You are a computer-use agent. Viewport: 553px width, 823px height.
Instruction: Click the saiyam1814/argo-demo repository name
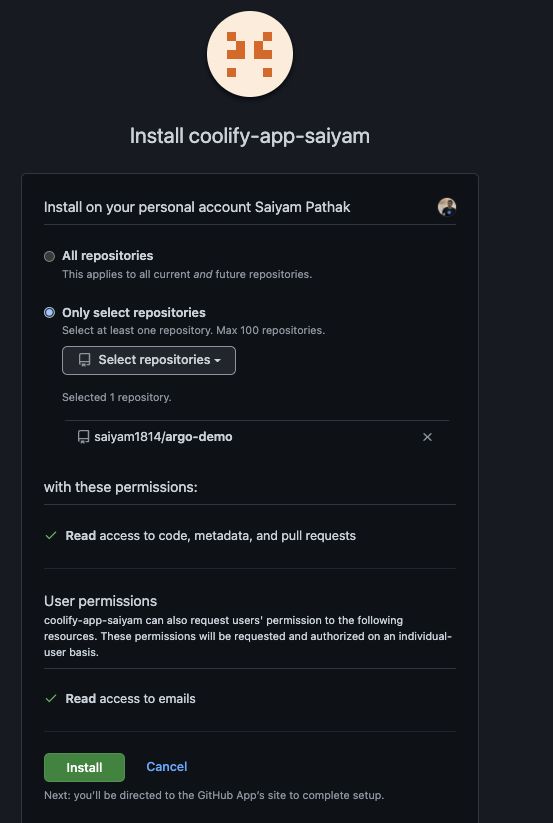pos(163,437)
